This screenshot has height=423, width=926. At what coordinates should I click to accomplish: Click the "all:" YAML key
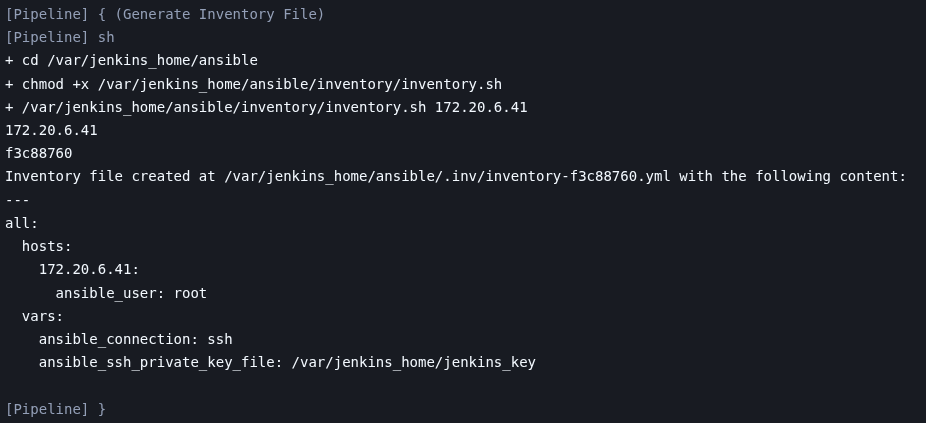click(21, 223)
